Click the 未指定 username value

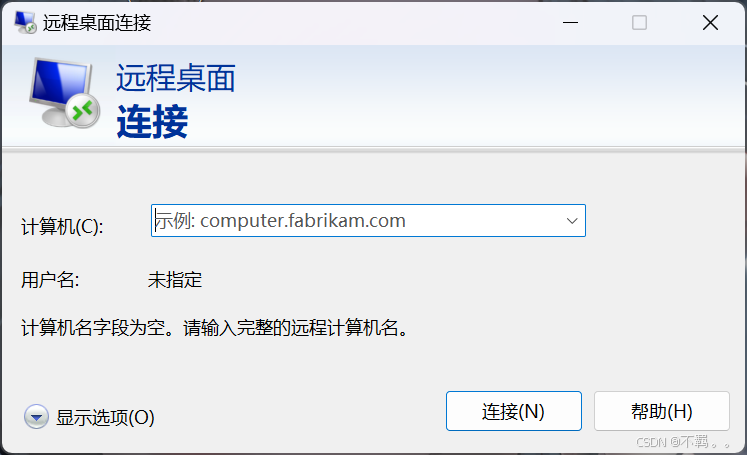(x=175, y=280)
